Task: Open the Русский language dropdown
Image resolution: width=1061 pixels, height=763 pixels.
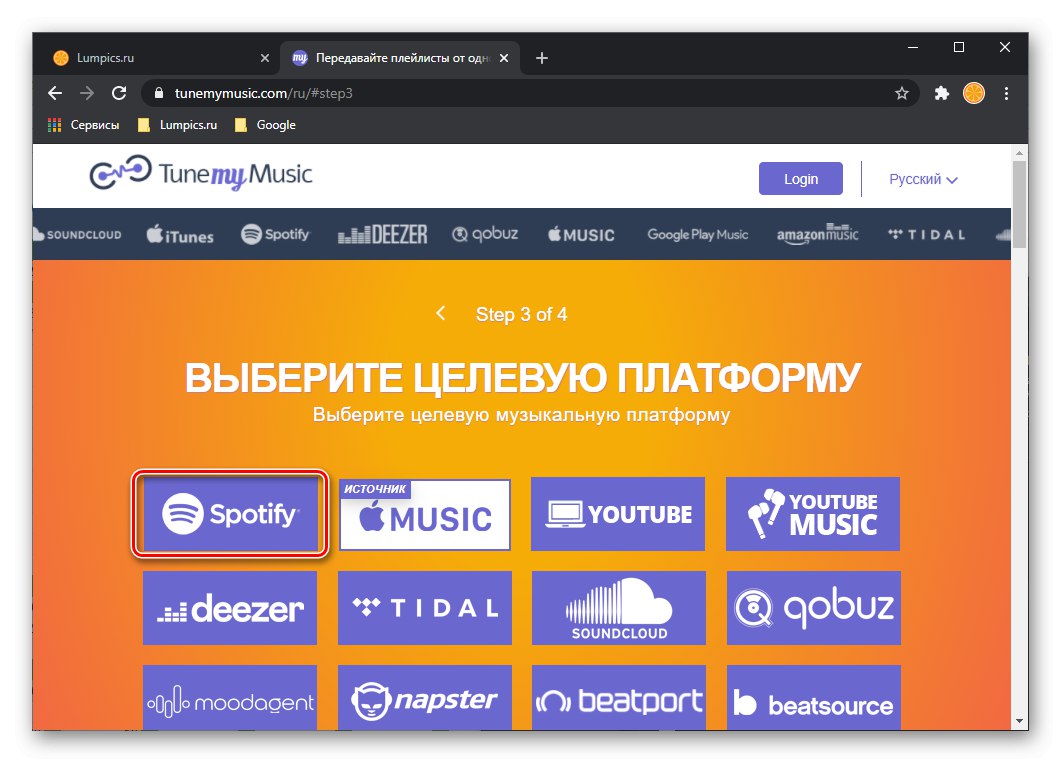Action: 923,179
